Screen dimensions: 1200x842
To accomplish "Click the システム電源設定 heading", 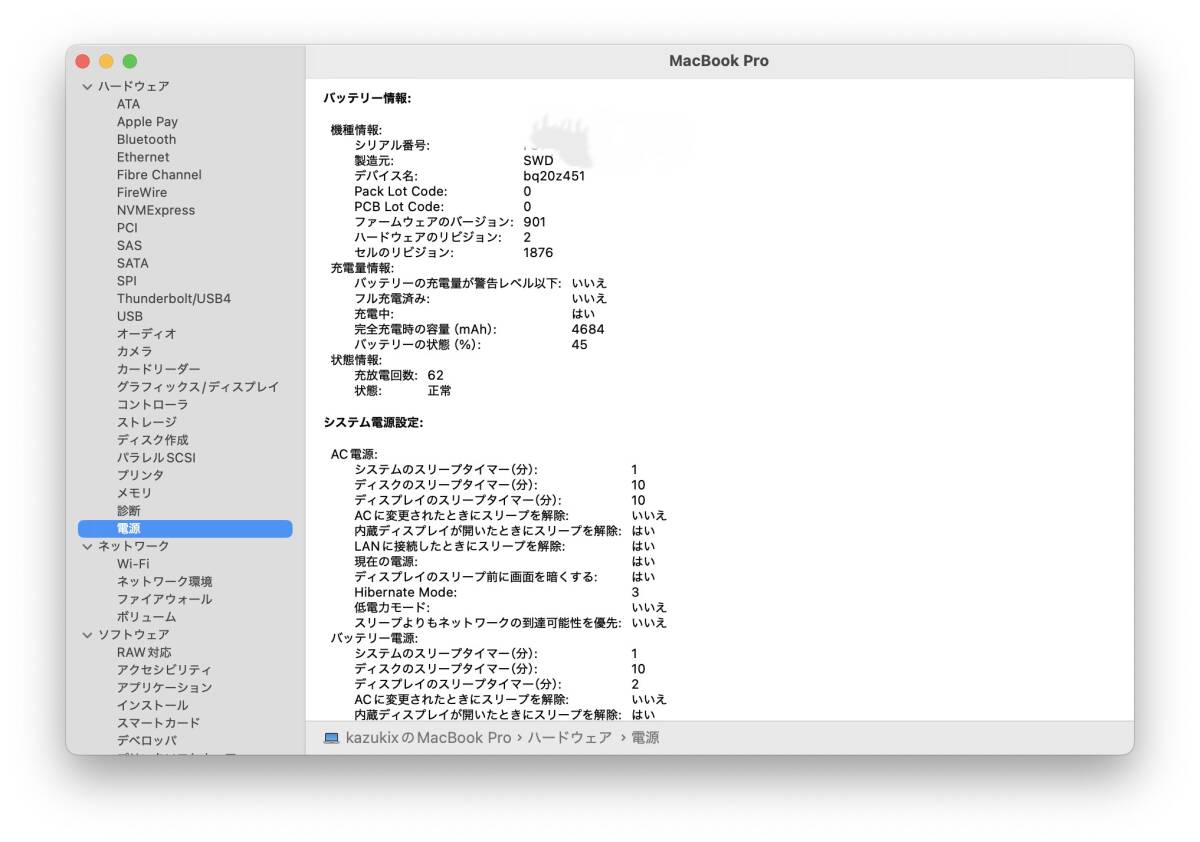I will (373, 423).
